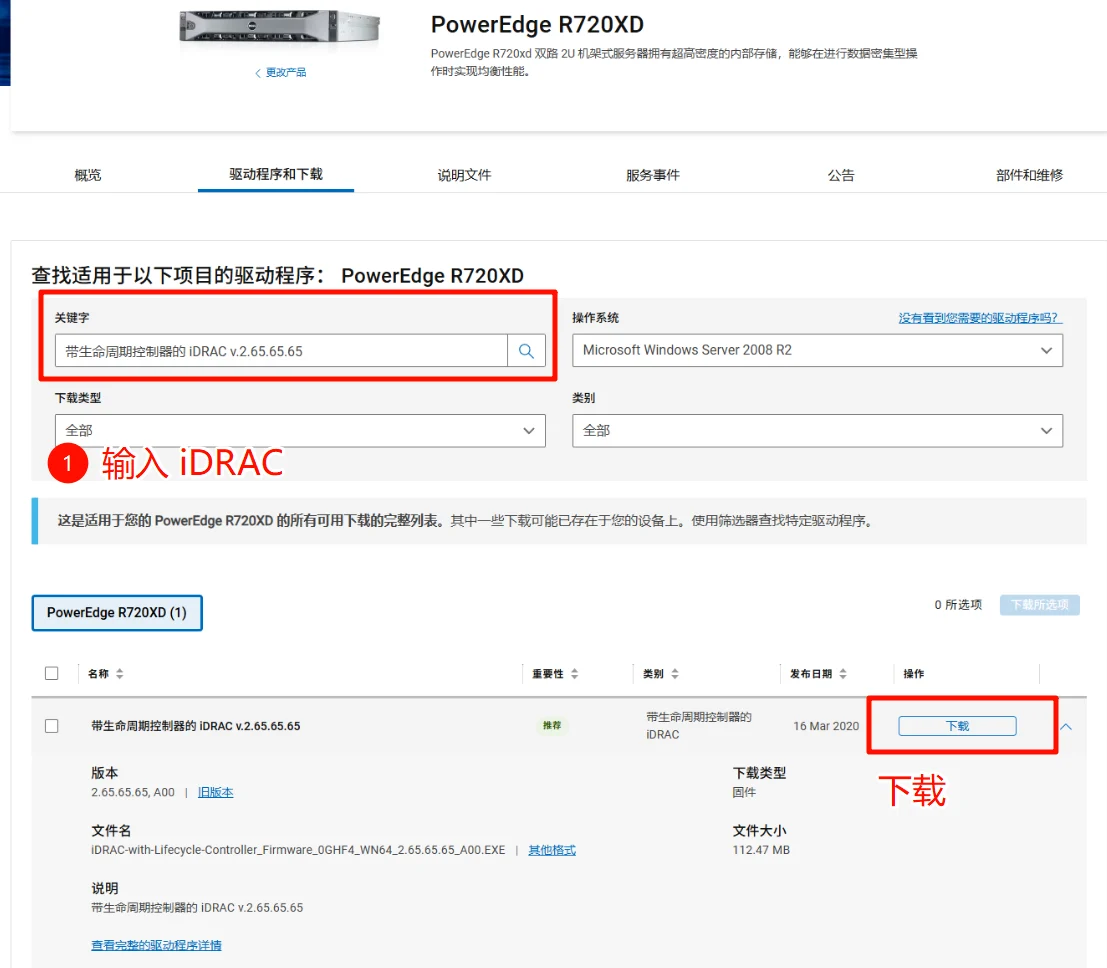
Task: Click the 其他格式 link
Action: pos(552,850)
